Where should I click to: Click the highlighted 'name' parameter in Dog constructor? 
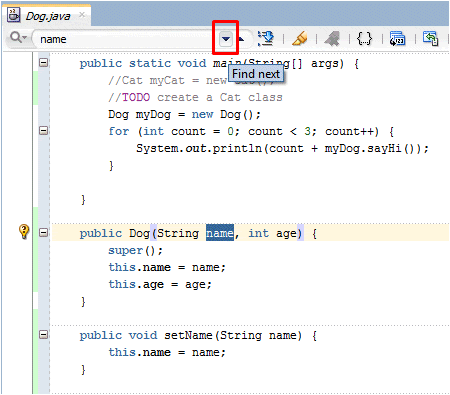(x=220, y=233)
